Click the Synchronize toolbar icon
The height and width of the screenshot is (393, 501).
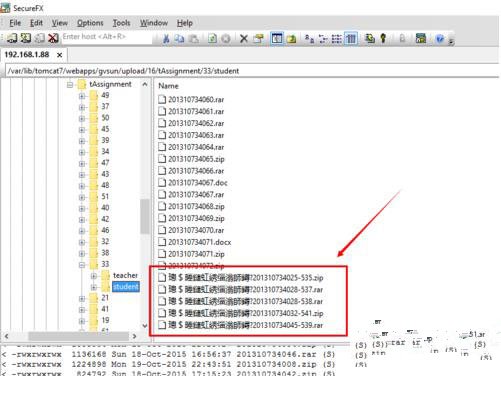(x=369, y=39)
